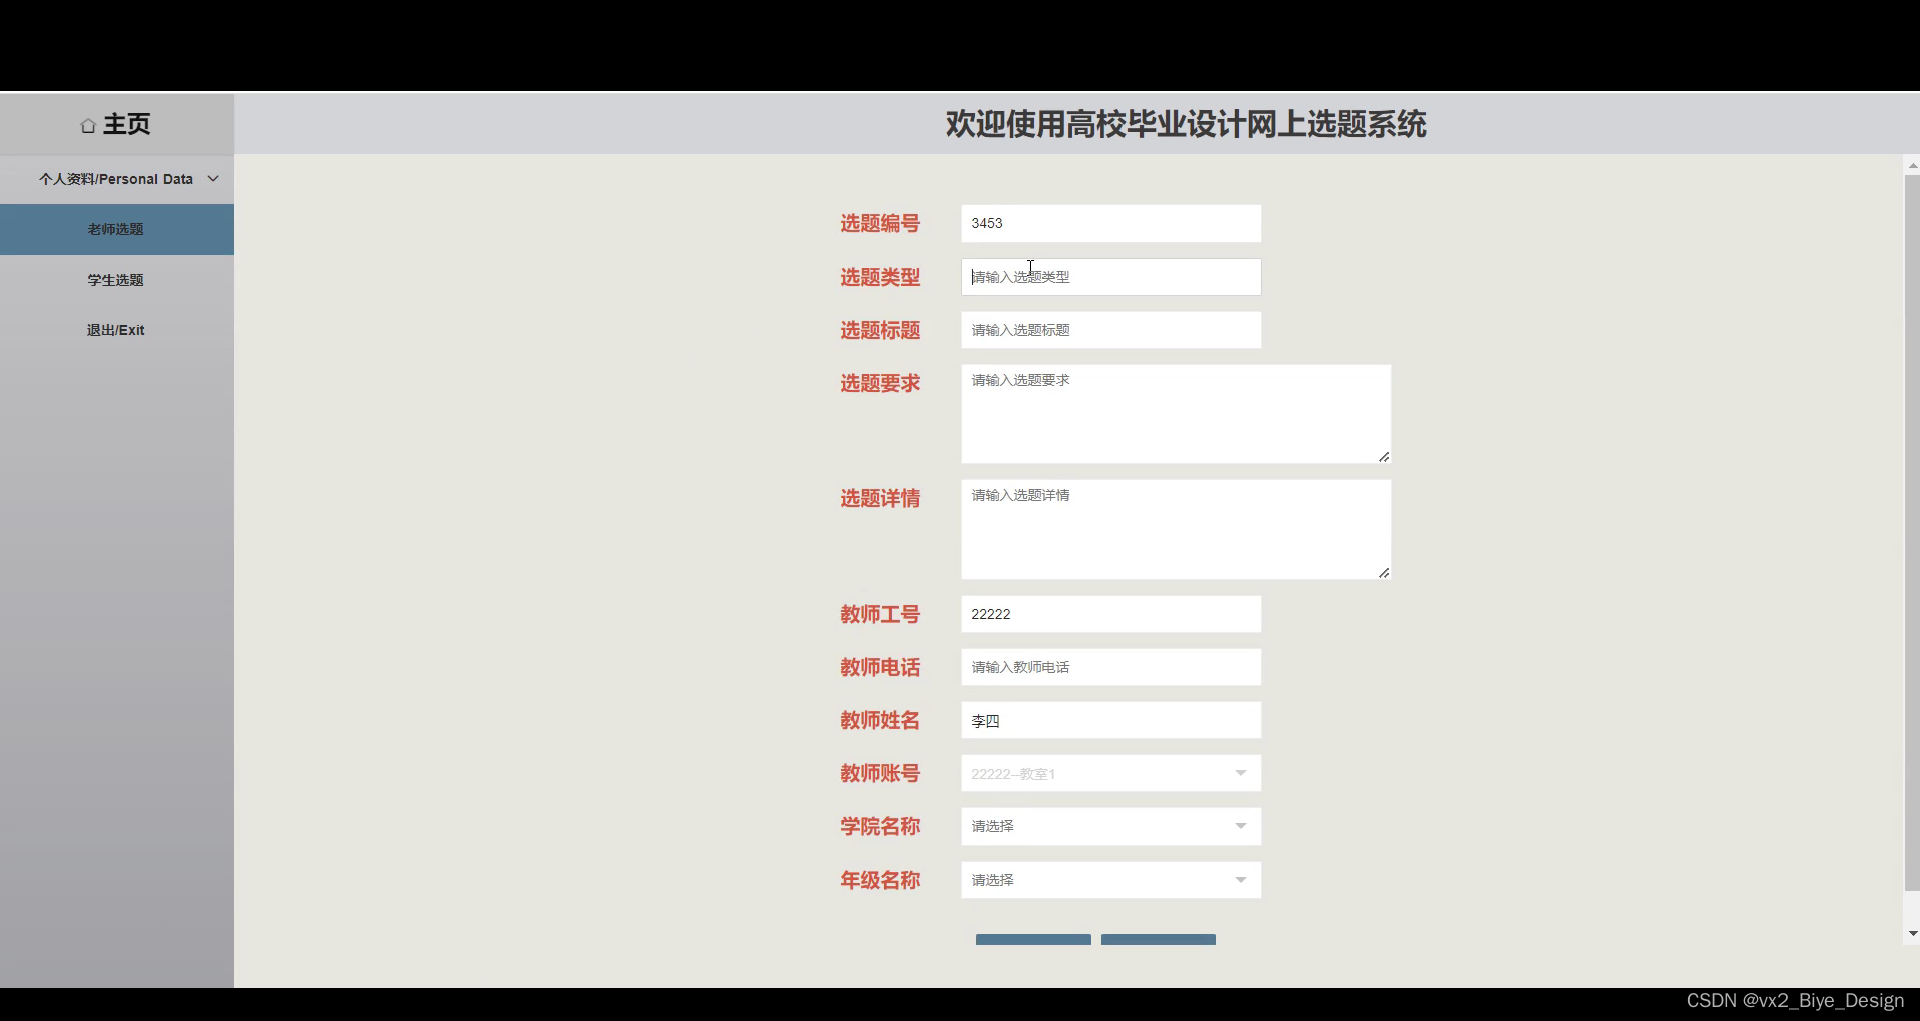The image size is (1920, 1021).
Task: Open the 教师账号 dropdown
Action: 1111,773
